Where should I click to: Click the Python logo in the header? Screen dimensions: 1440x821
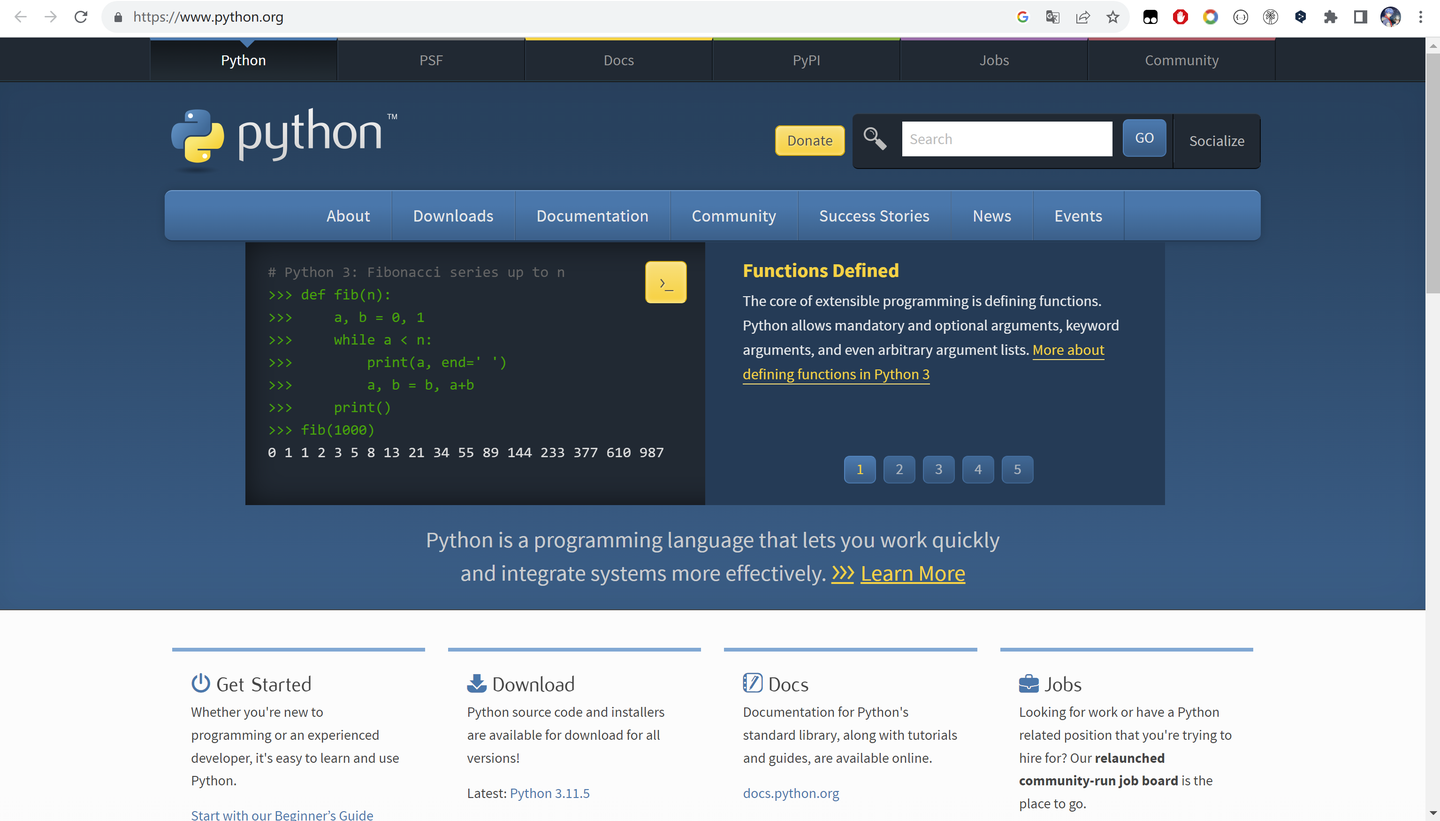[283, 138]
